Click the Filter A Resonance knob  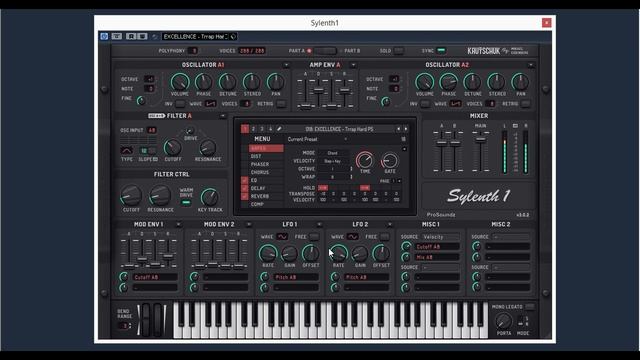coord(208,147)
